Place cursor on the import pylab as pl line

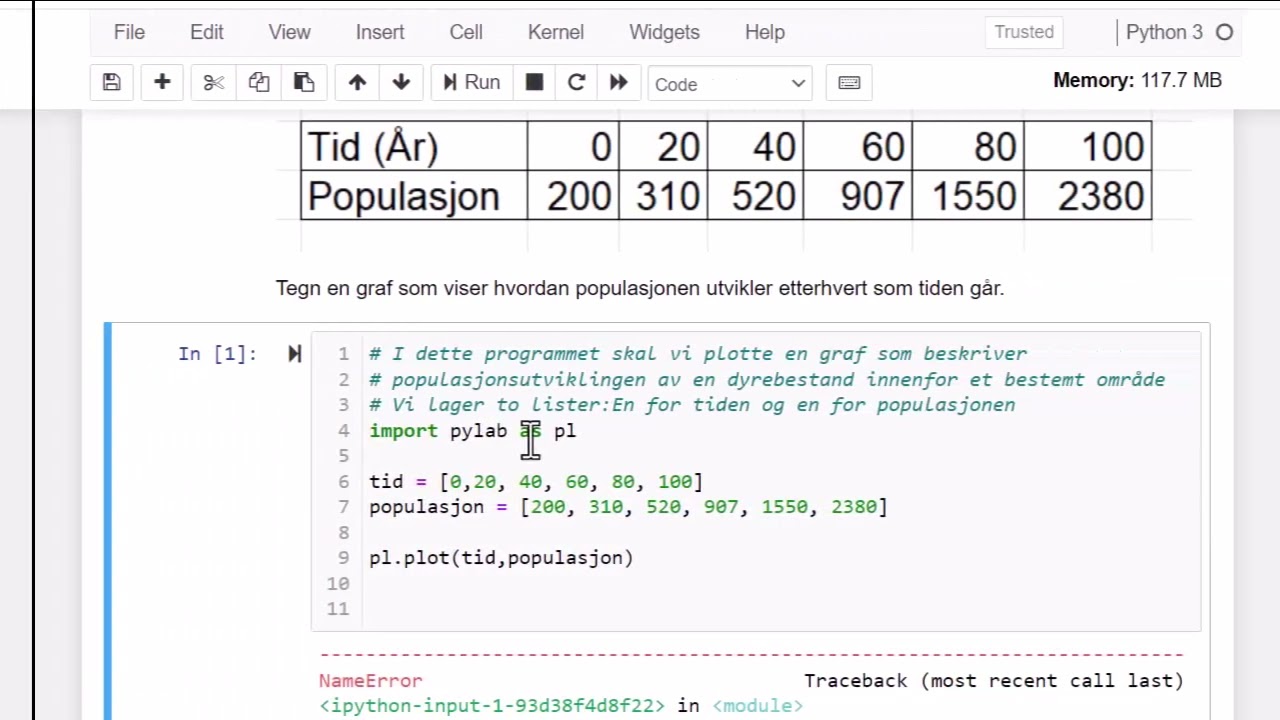click(x=472, y=430)
